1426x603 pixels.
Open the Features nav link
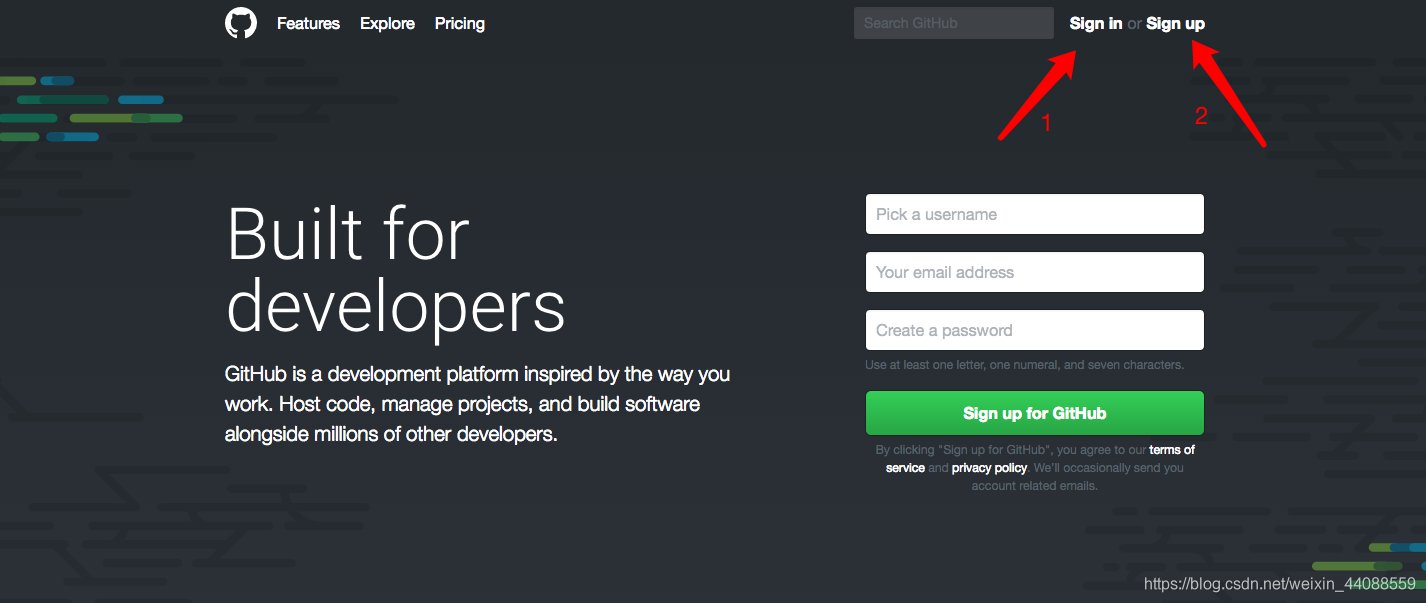pyautogui.click(x=308, y=23)
